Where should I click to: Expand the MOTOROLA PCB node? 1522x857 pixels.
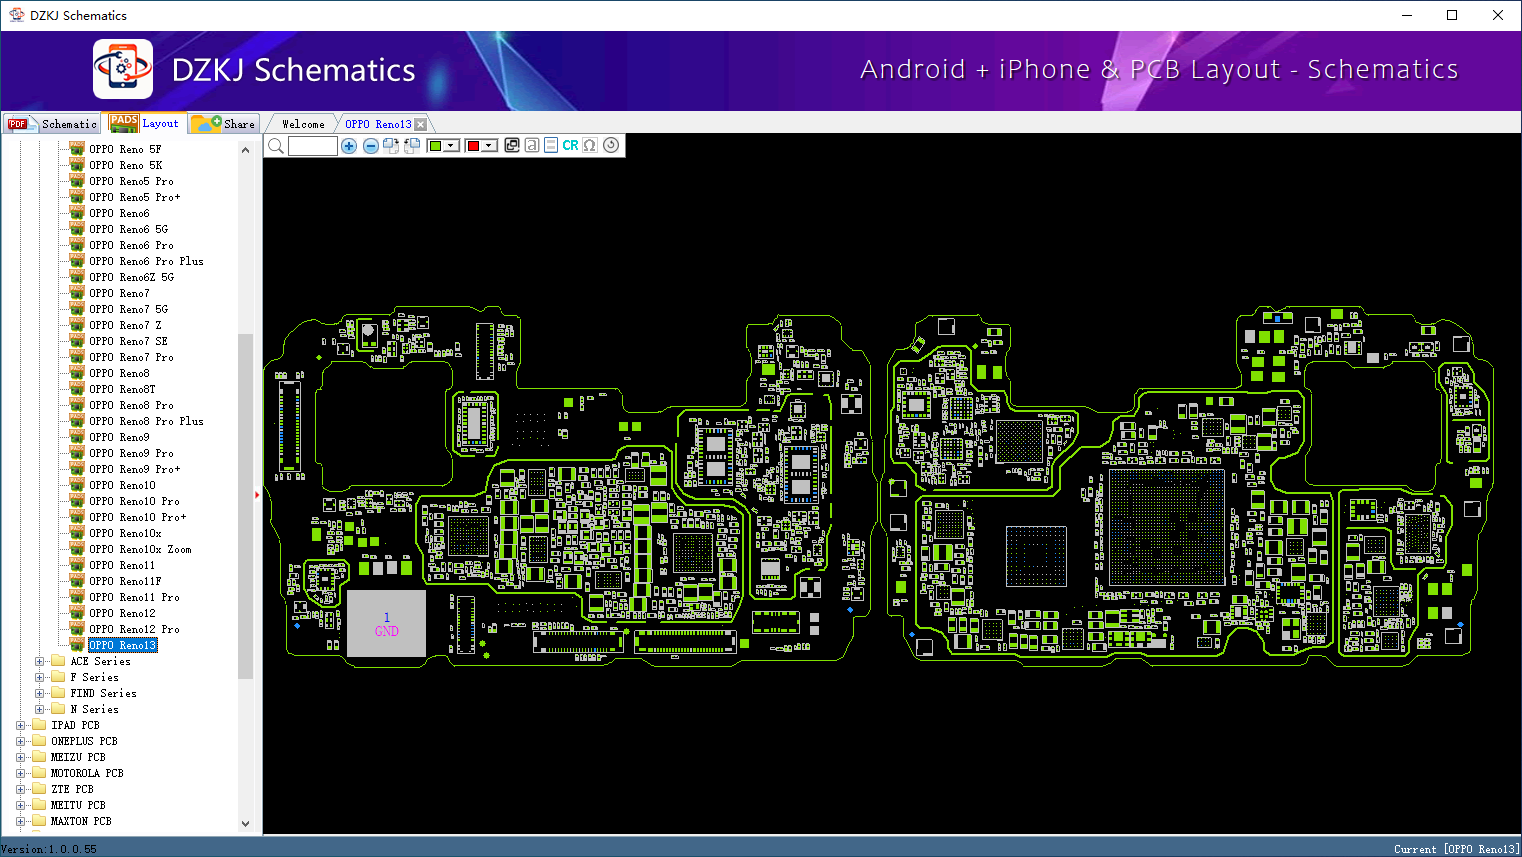point(20,773)
